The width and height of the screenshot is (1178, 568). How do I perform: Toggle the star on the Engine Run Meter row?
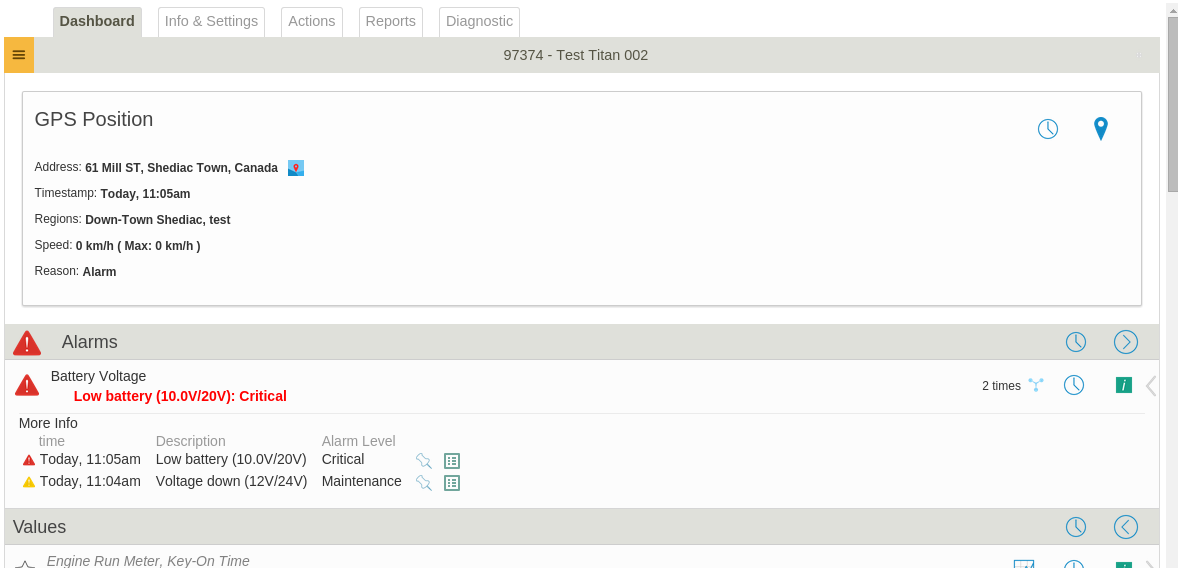[25, 564]
